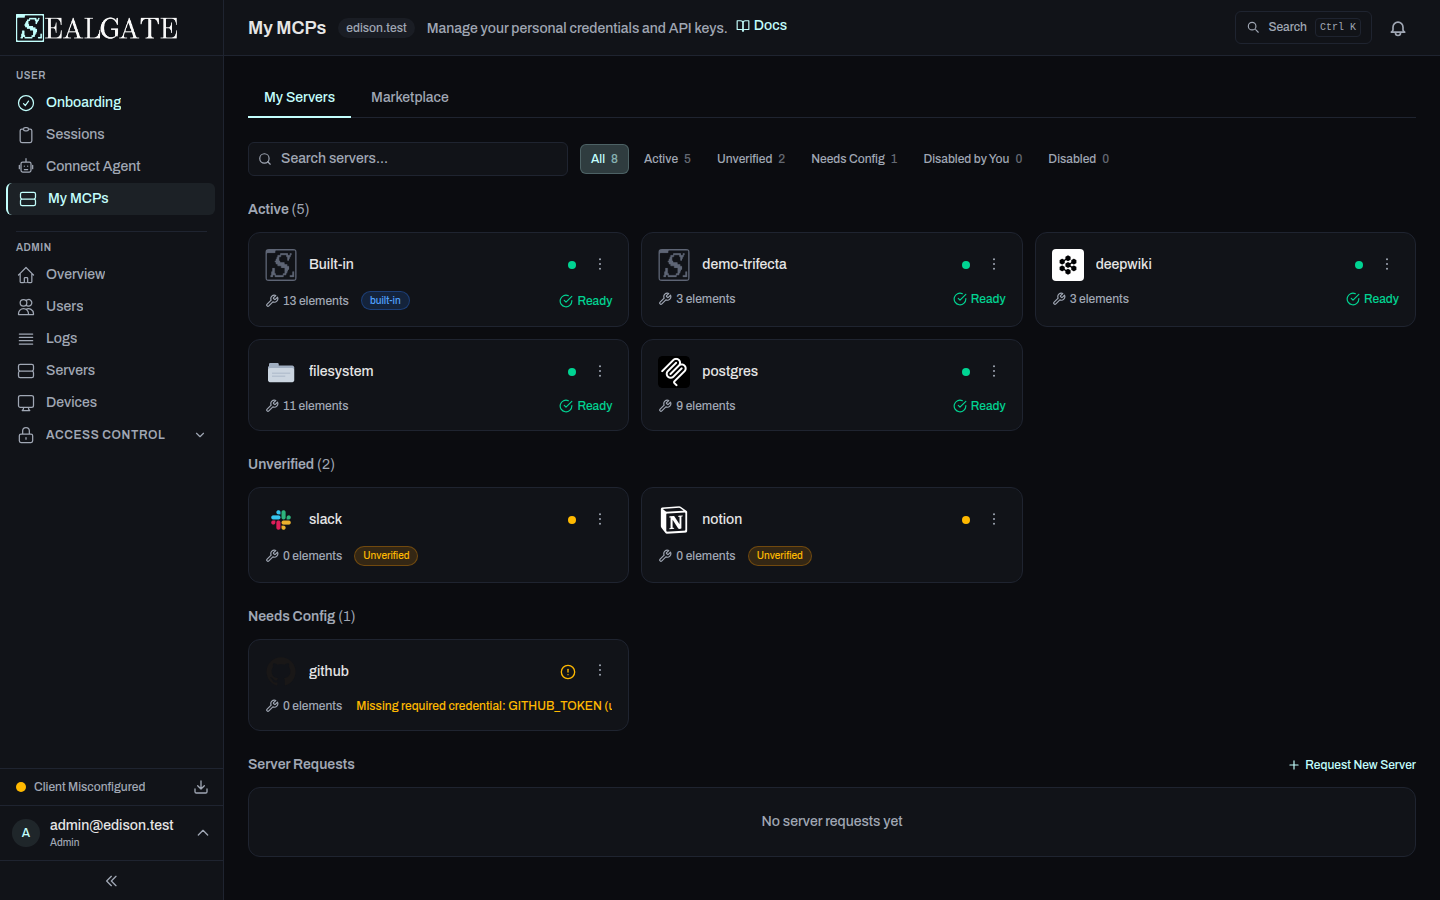This screenshot has width=1440, height=900.
Task: Open the admin Logs page
Action: 111,338
